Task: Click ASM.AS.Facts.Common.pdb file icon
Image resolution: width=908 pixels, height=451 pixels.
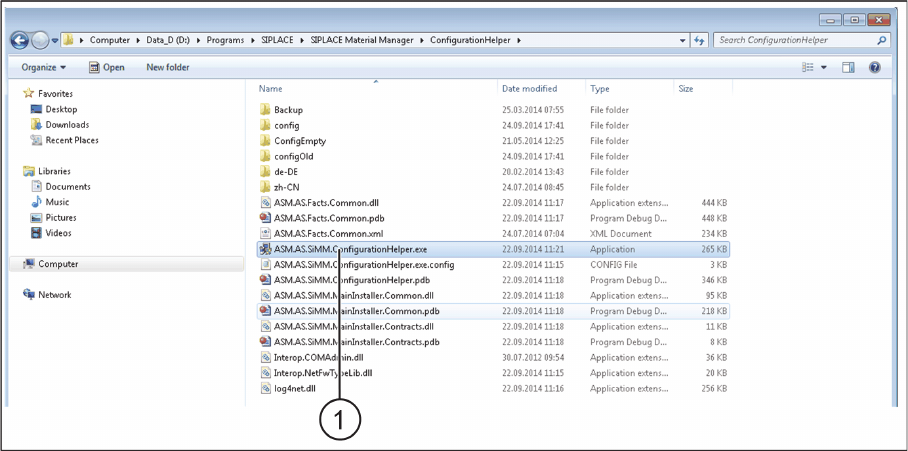Action: tap(265, 218)
